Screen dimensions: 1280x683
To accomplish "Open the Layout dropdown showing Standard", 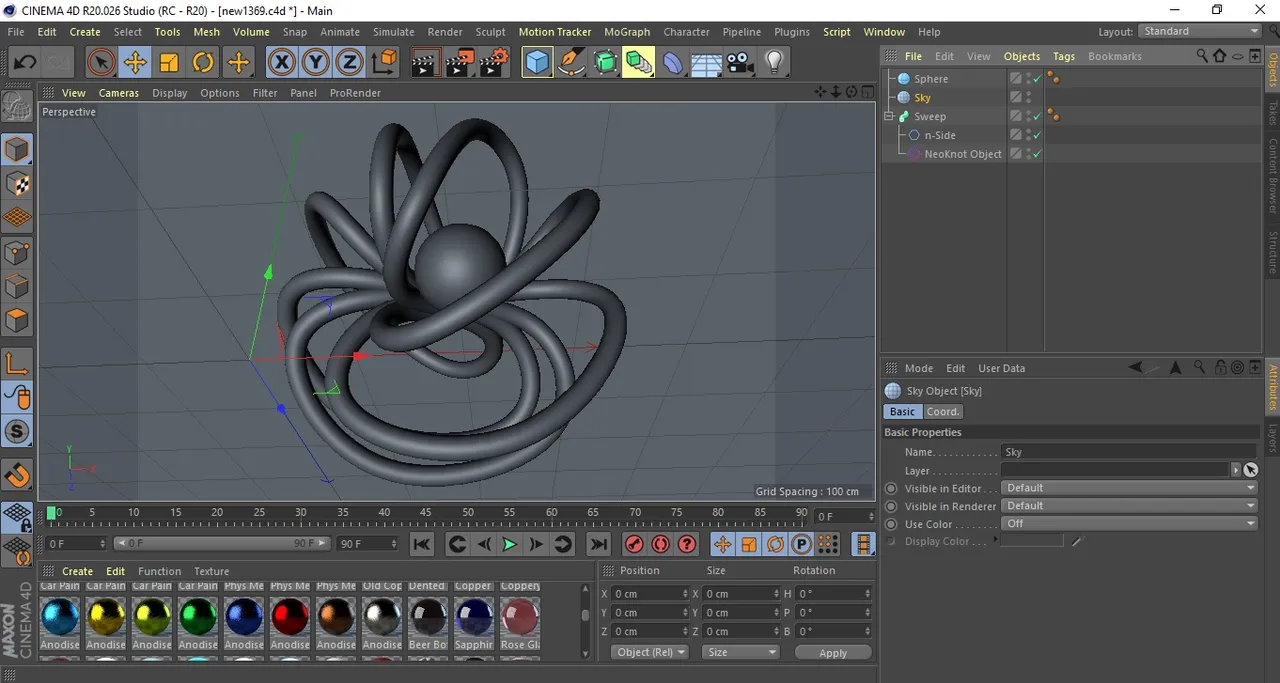I will (x=1199, y=31).
